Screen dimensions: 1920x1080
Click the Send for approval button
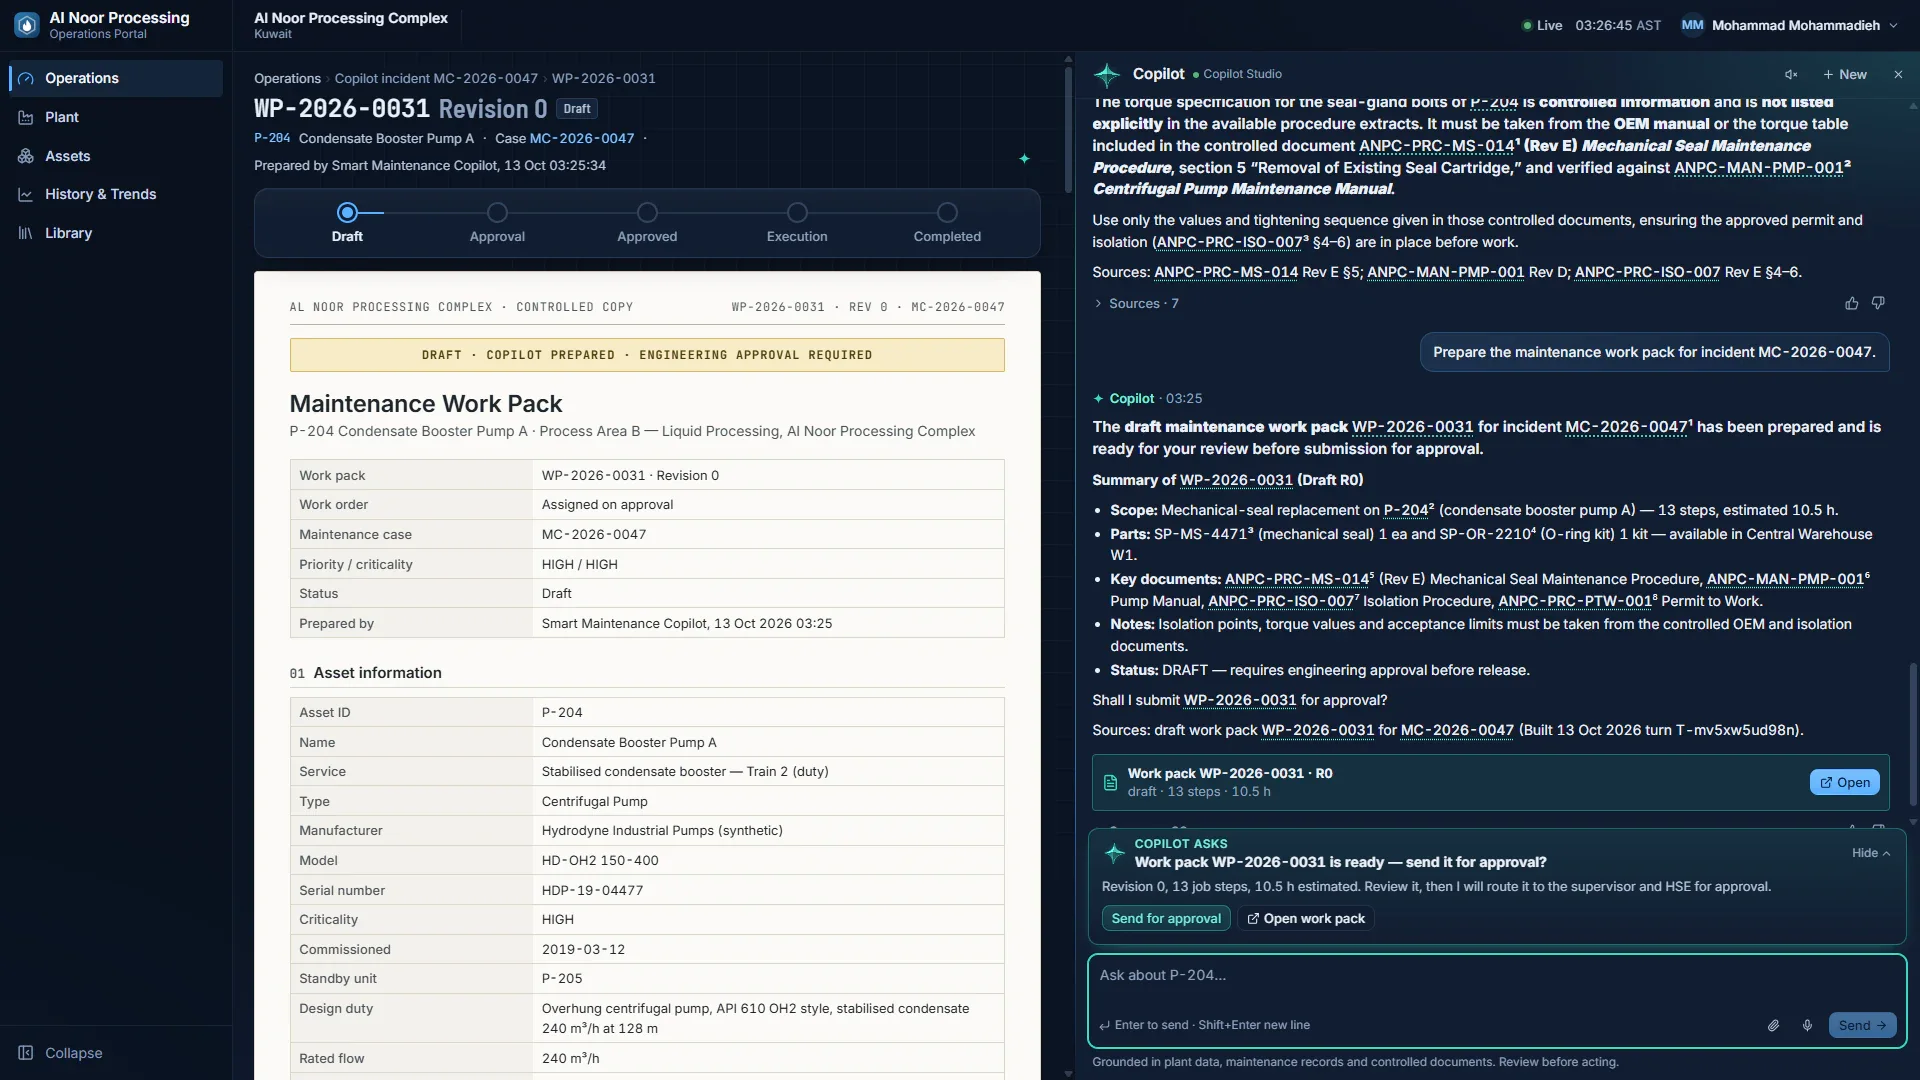[x=1166, y=918]
